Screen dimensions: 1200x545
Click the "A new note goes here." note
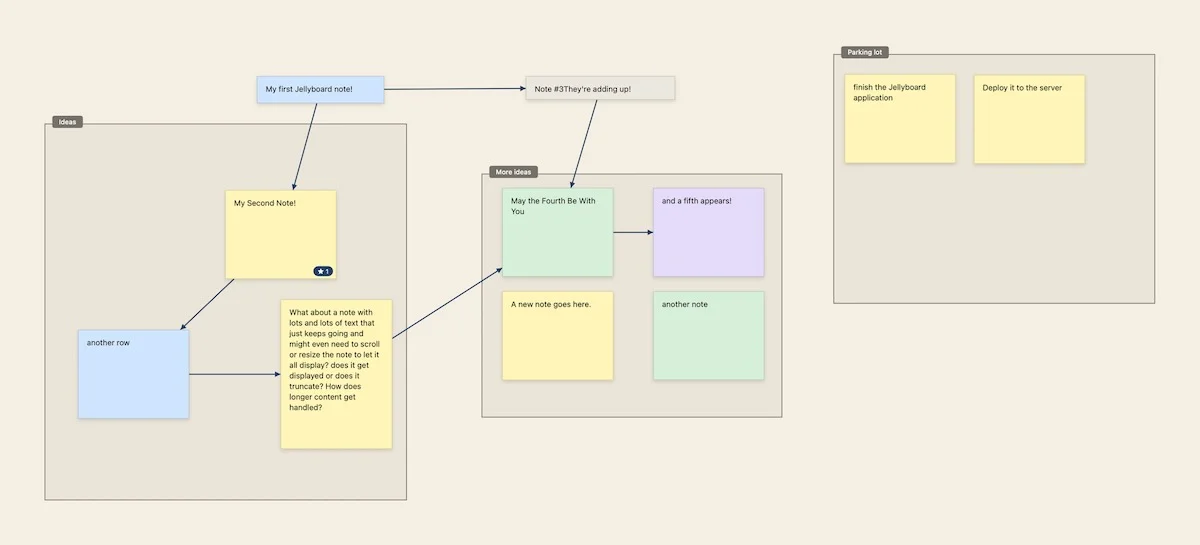(x=557, y=336)
